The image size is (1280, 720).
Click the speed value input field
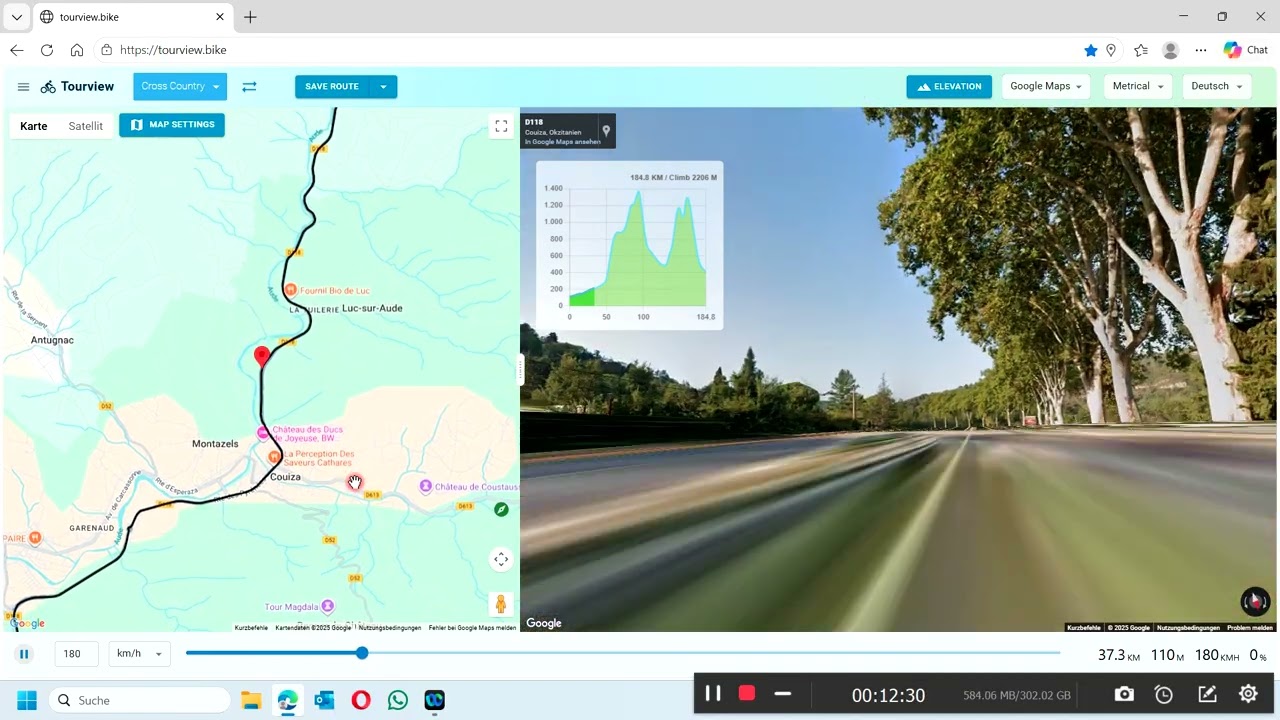(75, 654)
